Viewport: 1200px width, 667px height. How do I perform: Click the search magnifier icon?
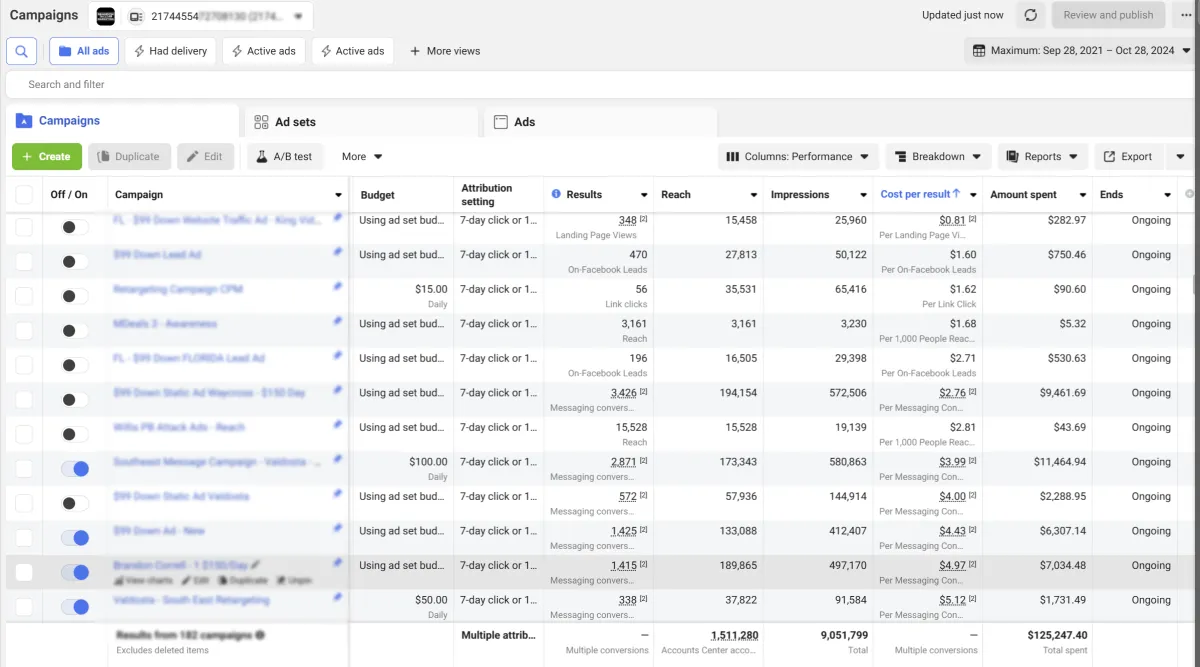[22, 51]
